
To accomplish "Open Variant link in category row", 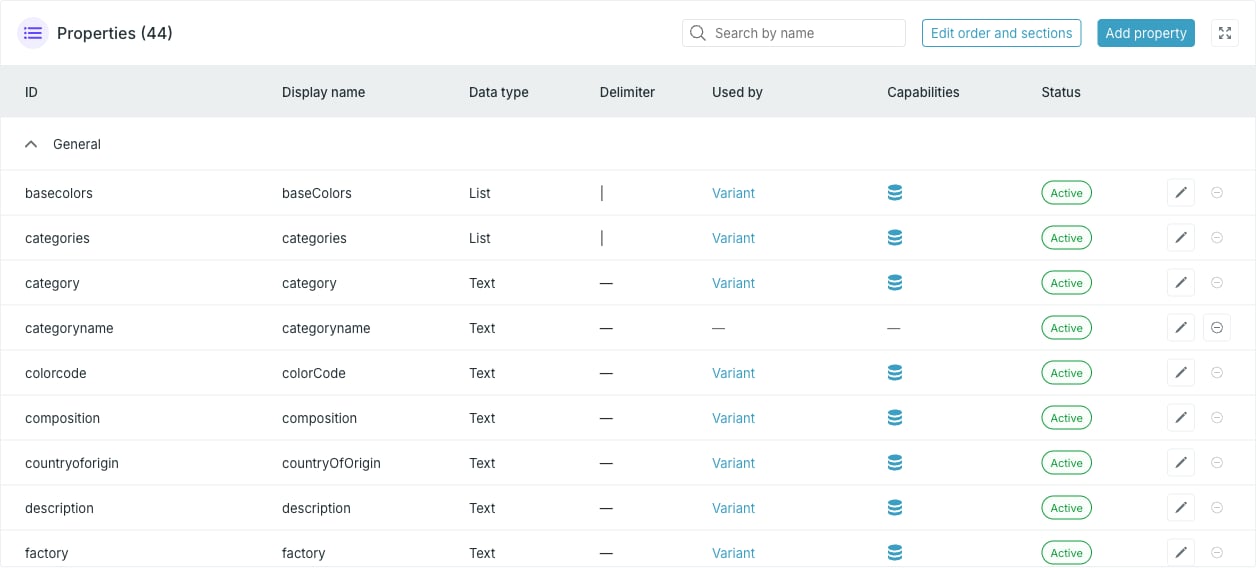I will pyautogui.click(x=733, y=283).
